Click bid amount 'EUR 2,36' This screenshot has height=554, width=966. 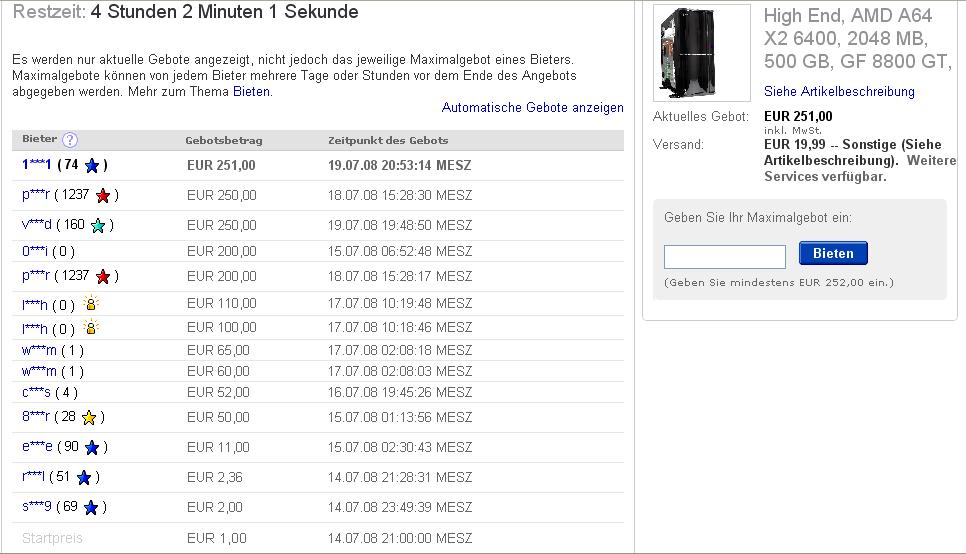tap(214, 478)
